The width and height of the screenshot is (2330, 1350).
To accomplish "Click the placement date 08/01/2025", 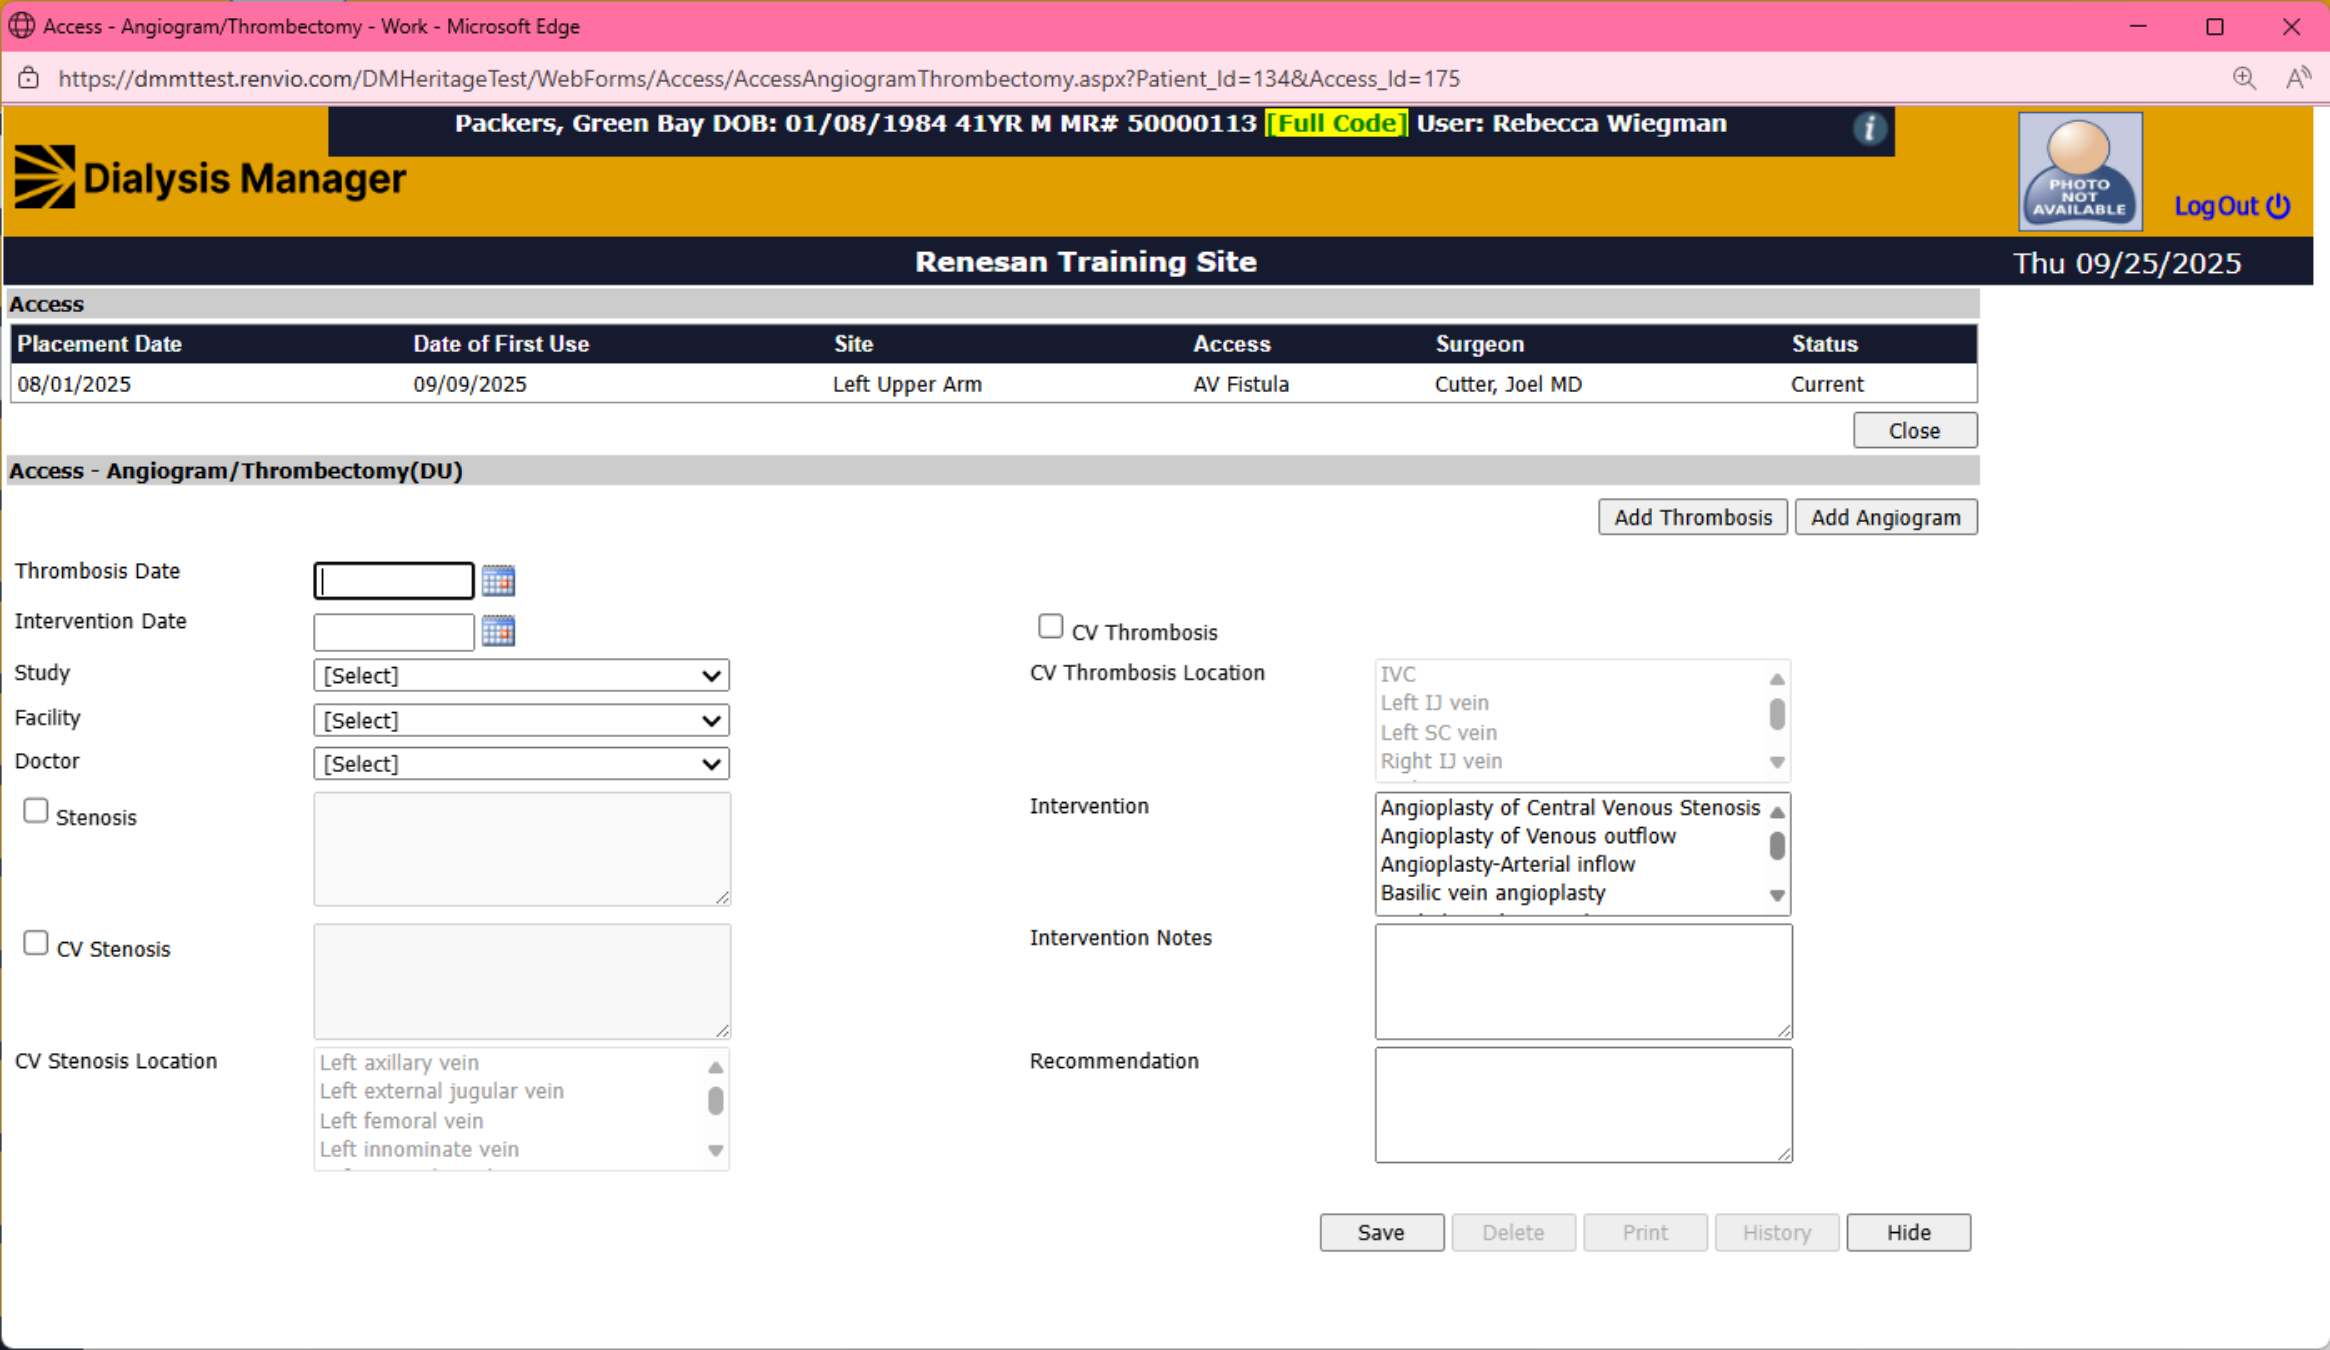I will point(74,384).
